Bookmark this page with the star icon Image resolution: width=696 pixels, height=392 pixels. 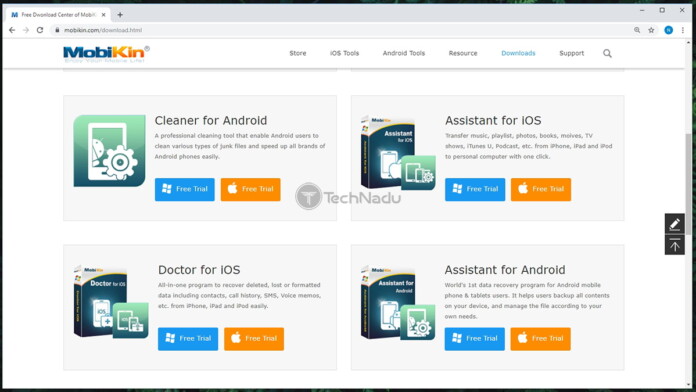[x=651, y=30]
